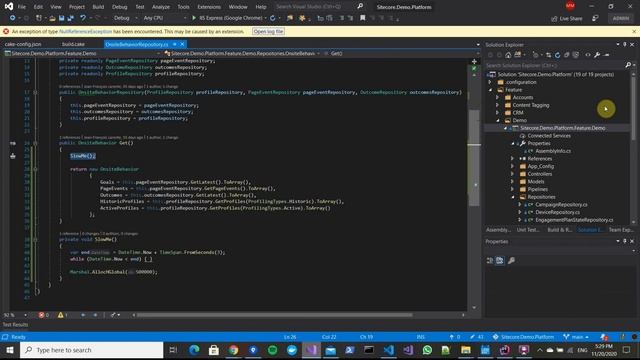Click Solution Explorer Show All Files icon

coord(576,55)
